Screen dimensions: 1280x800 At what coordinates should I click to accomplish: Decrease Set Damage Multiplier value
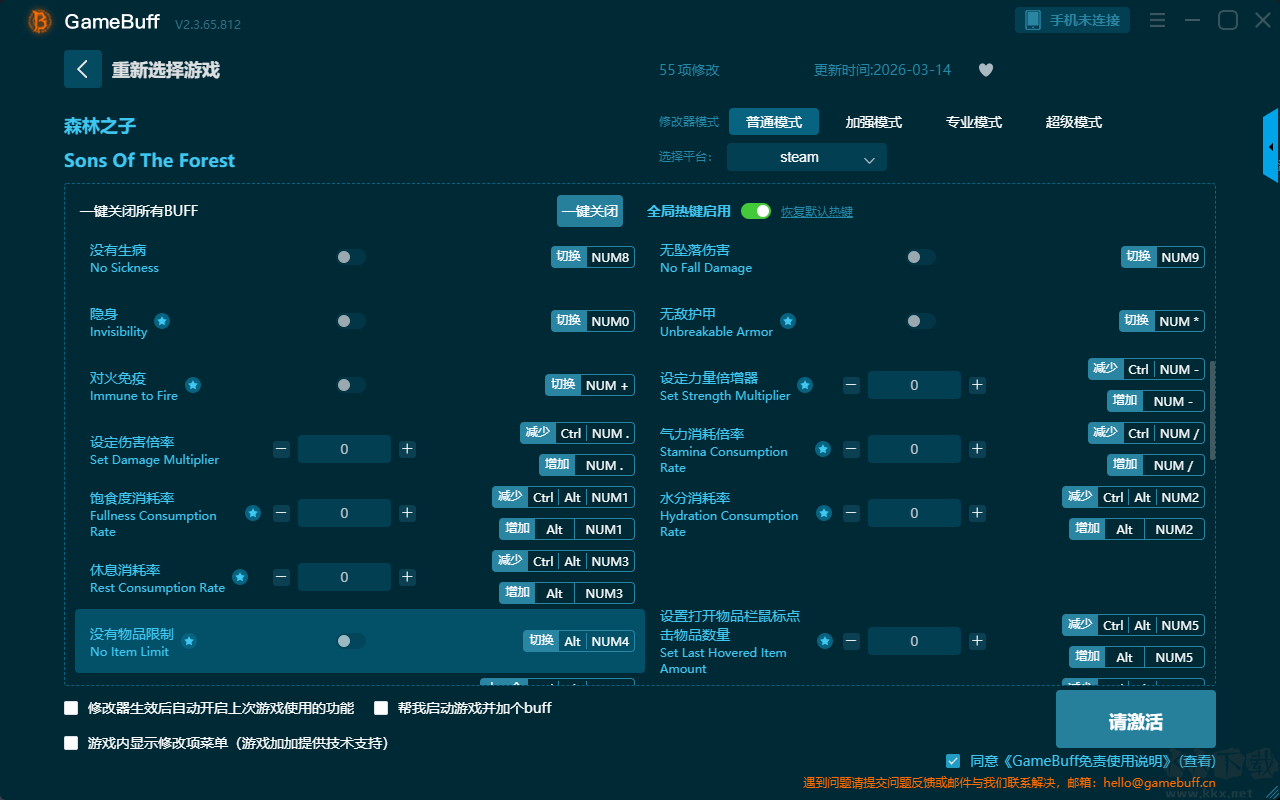[281, 449]
